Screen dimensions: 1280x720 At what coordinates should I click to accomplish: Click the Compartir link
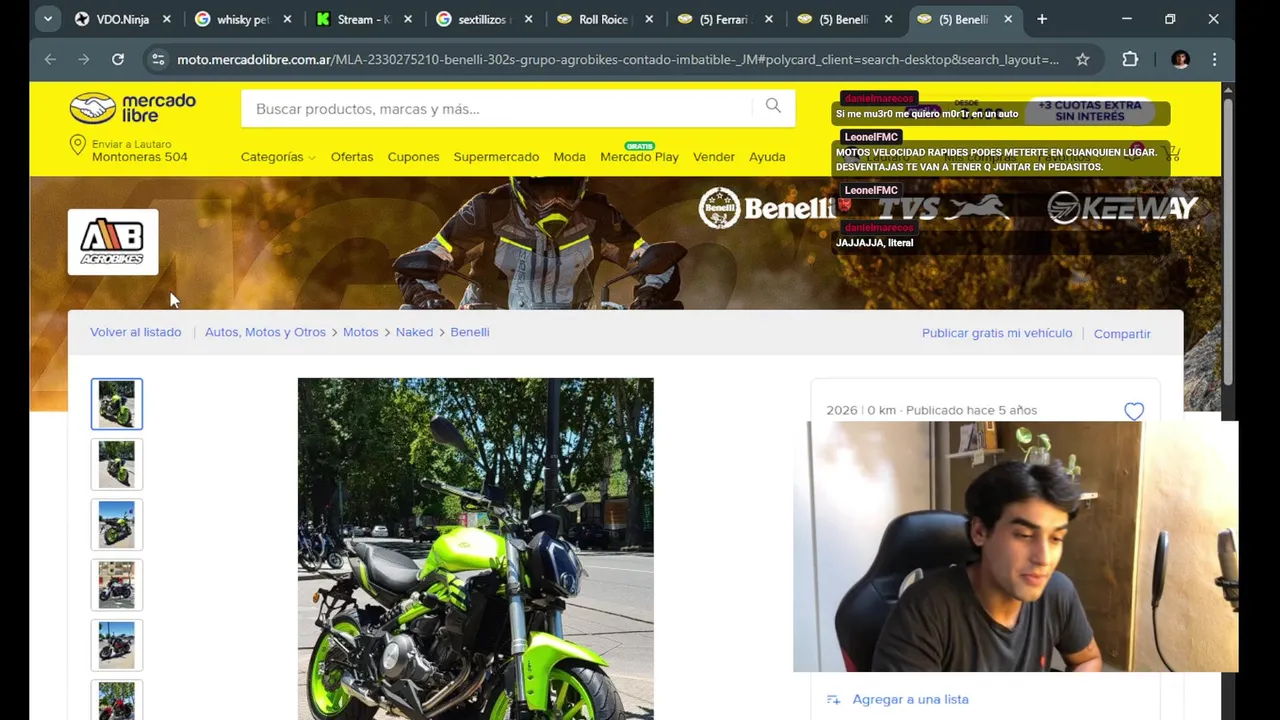(1122, 334)
